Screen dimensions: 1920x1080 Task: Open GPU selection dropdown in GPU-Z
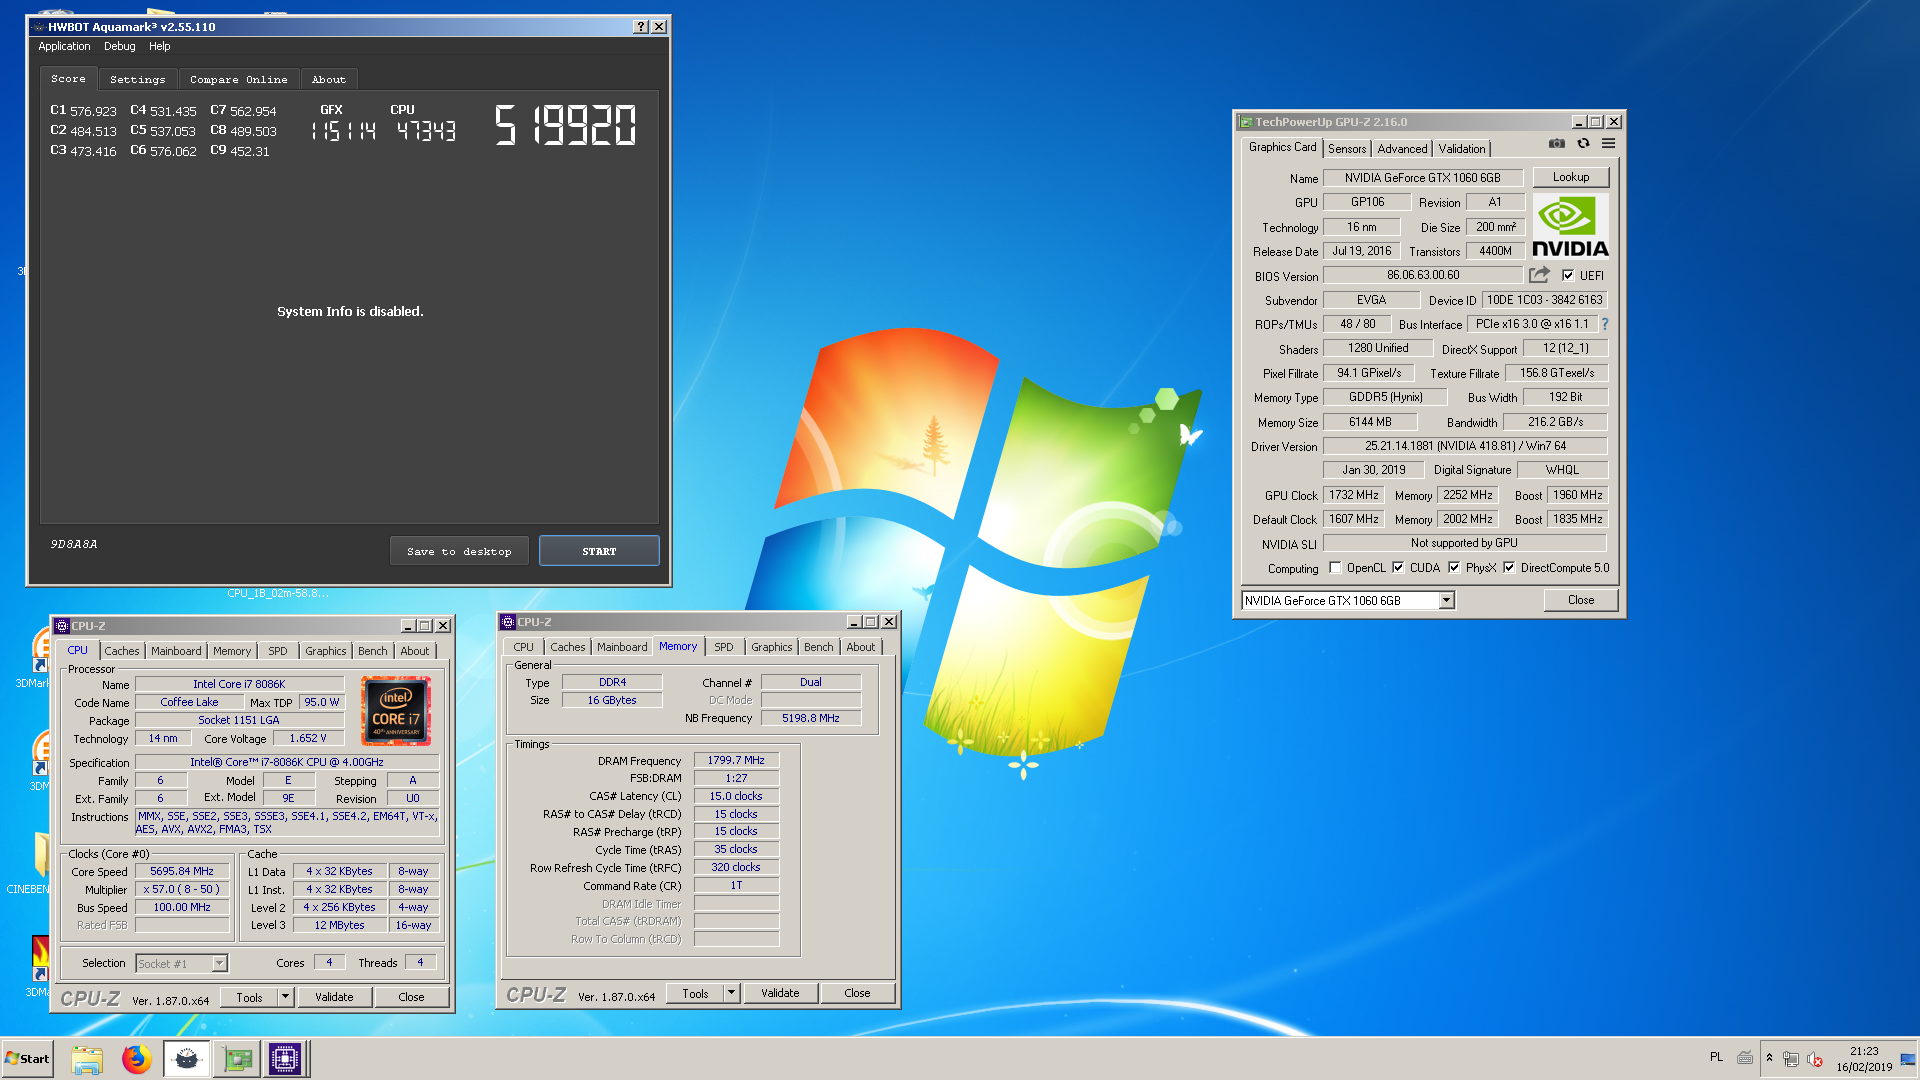coord(1446,601)
